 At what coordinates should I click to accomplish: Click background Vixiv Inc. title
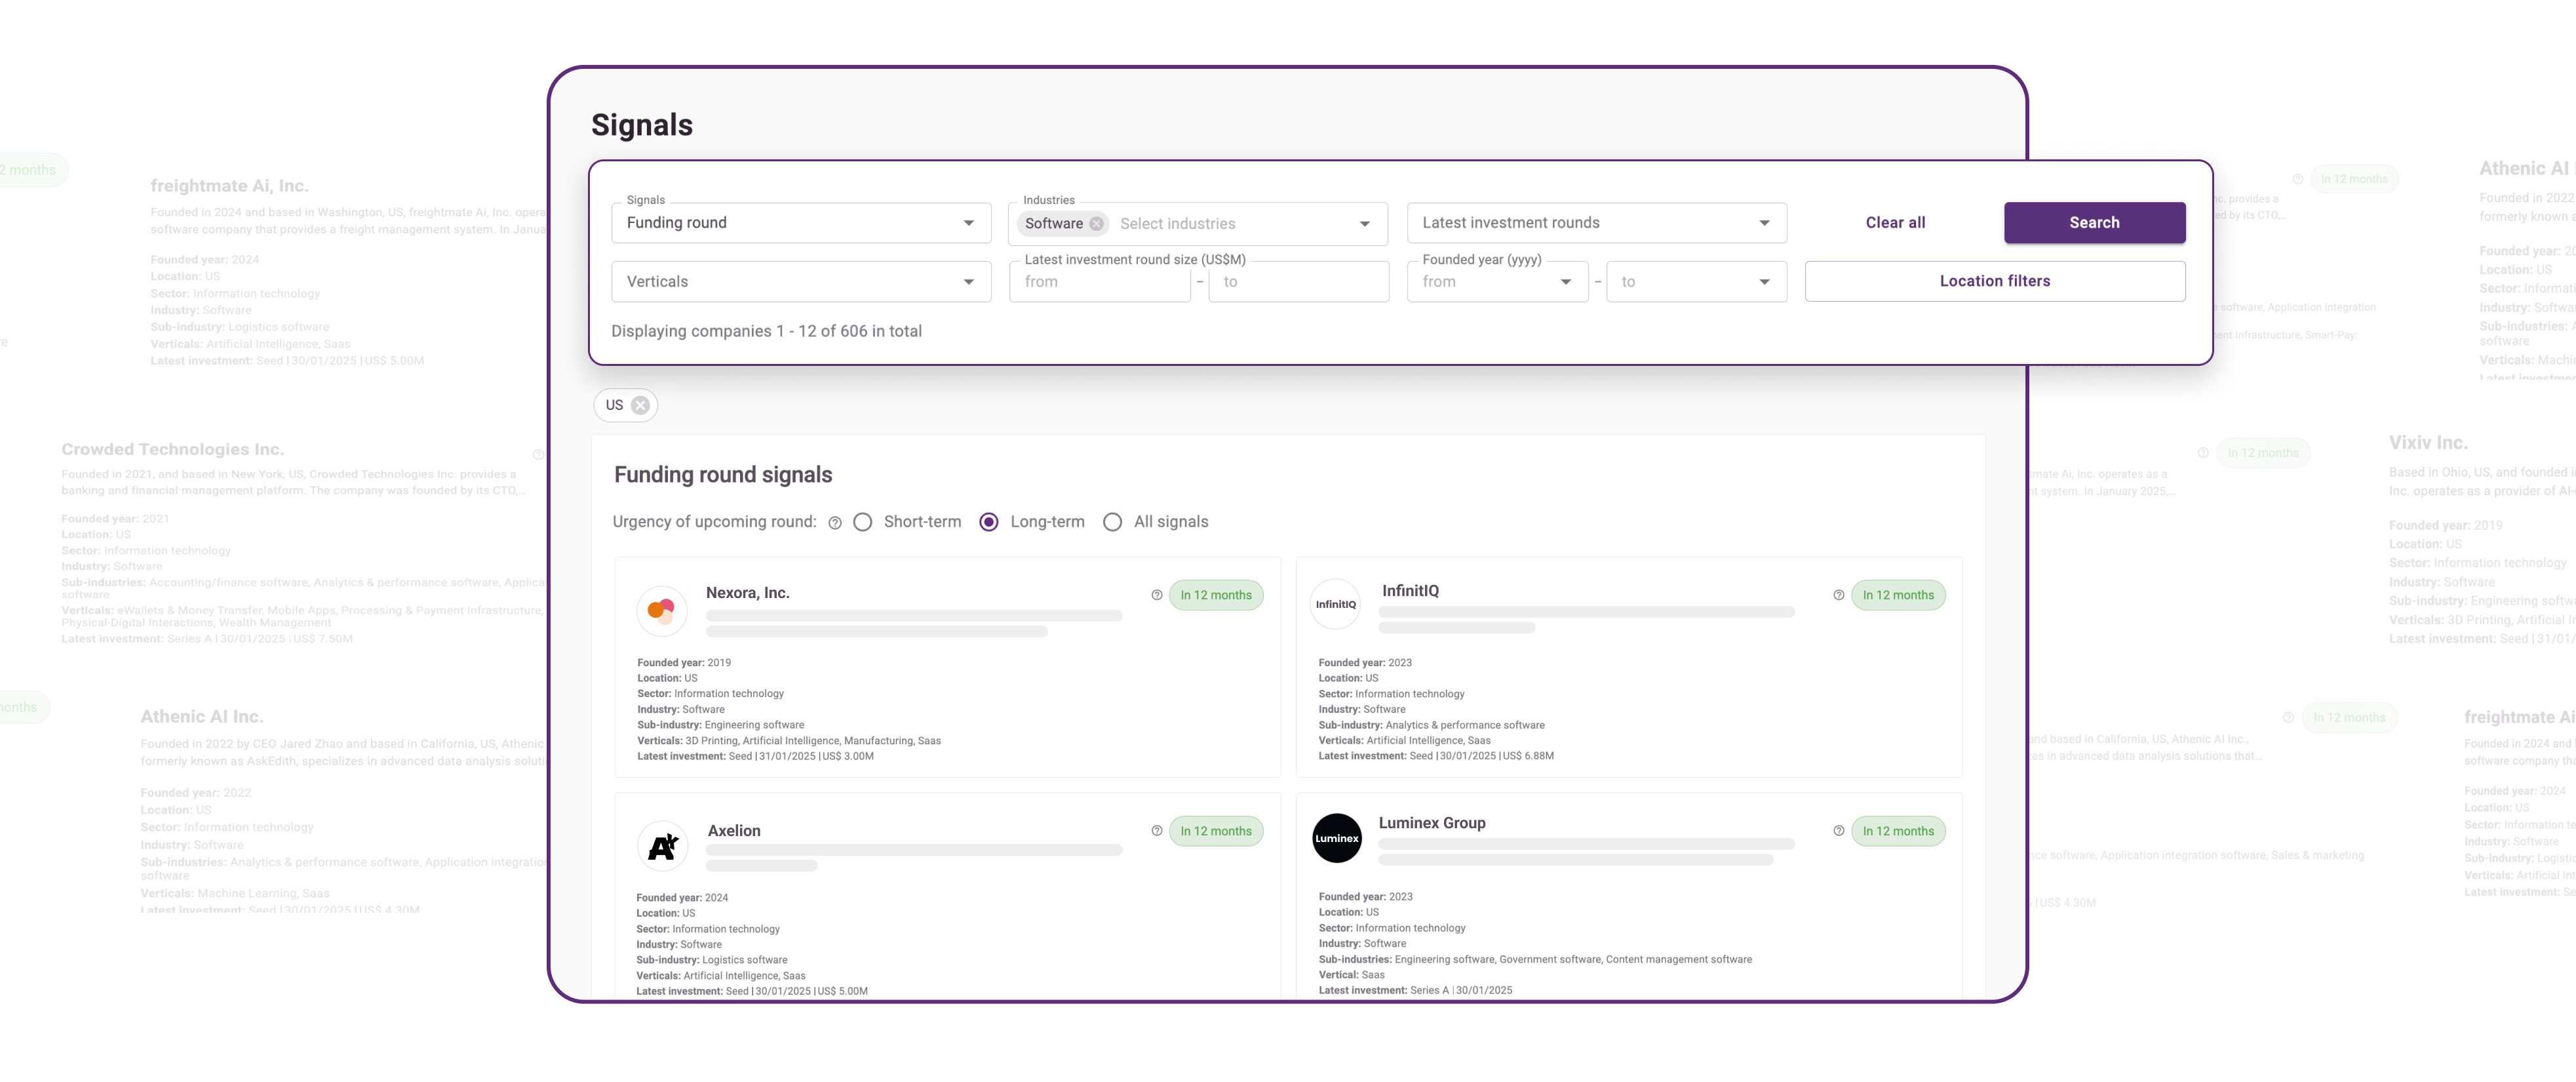2428,443
